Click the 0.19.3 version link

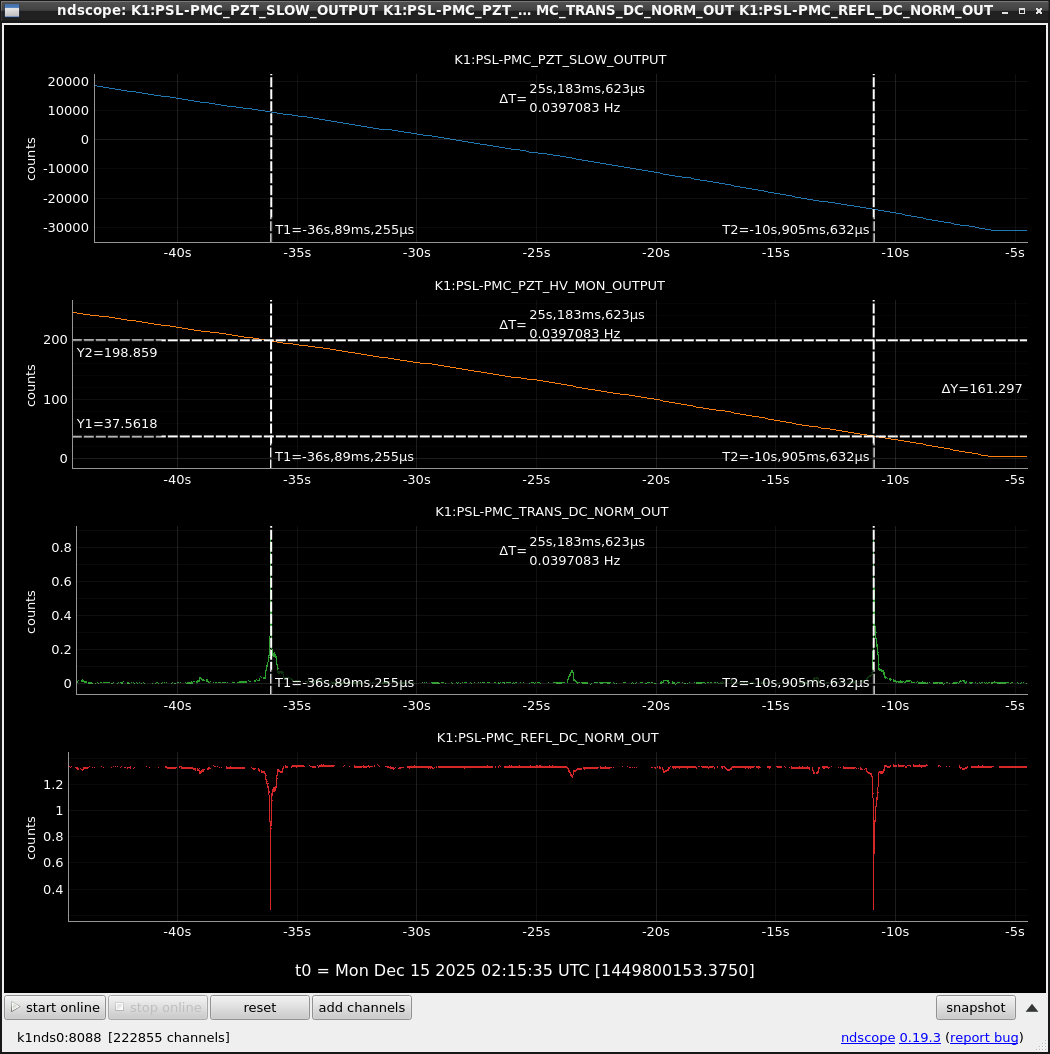[920, 1037]
